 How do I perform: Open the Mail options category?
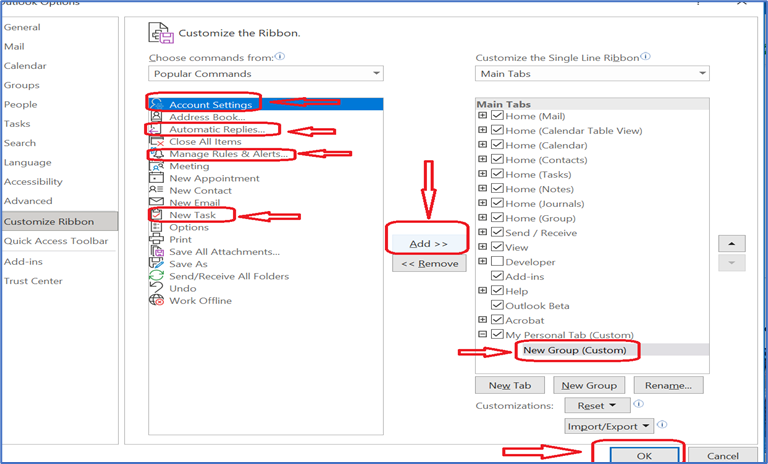click(x=14, y=47)
